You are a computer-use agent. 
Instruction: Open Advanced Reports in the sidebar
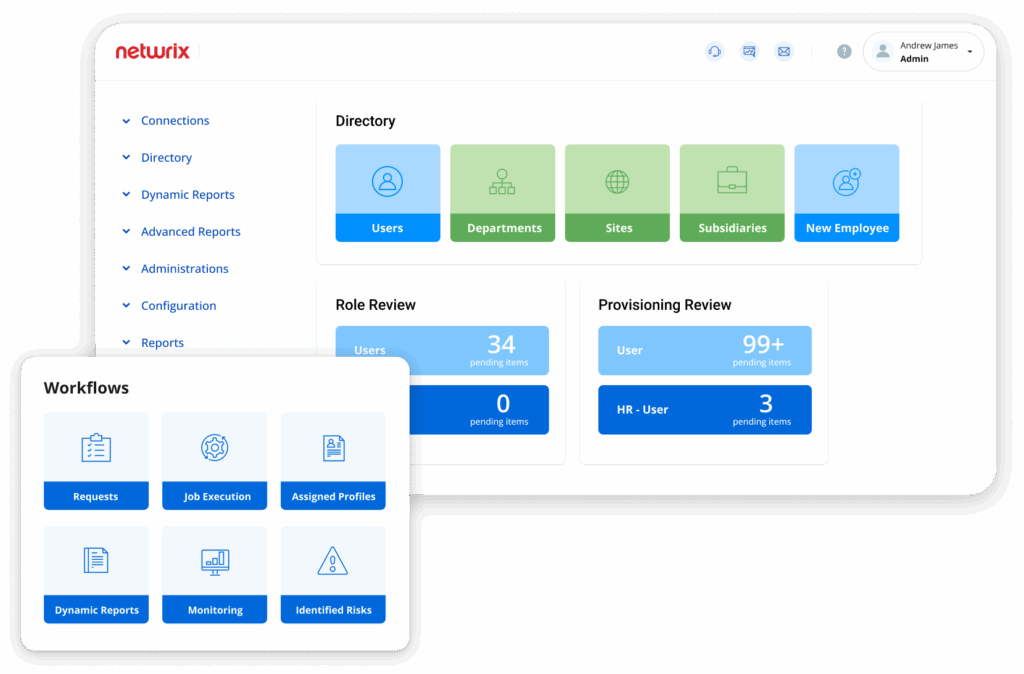tap(191, 231)
